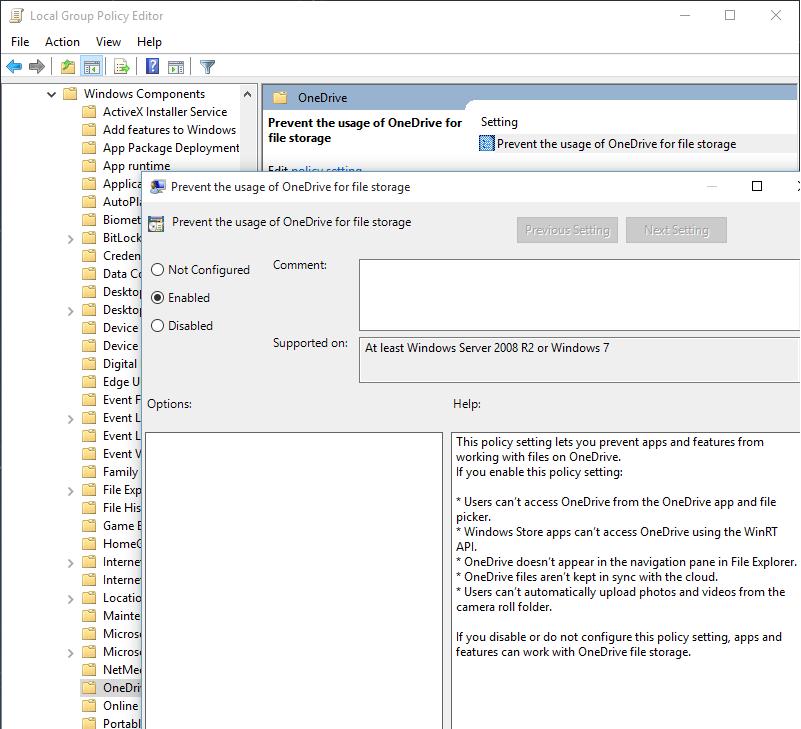Select the Not Configured radio button
Viewport: 801px width, 729px height.
(157, 270)
